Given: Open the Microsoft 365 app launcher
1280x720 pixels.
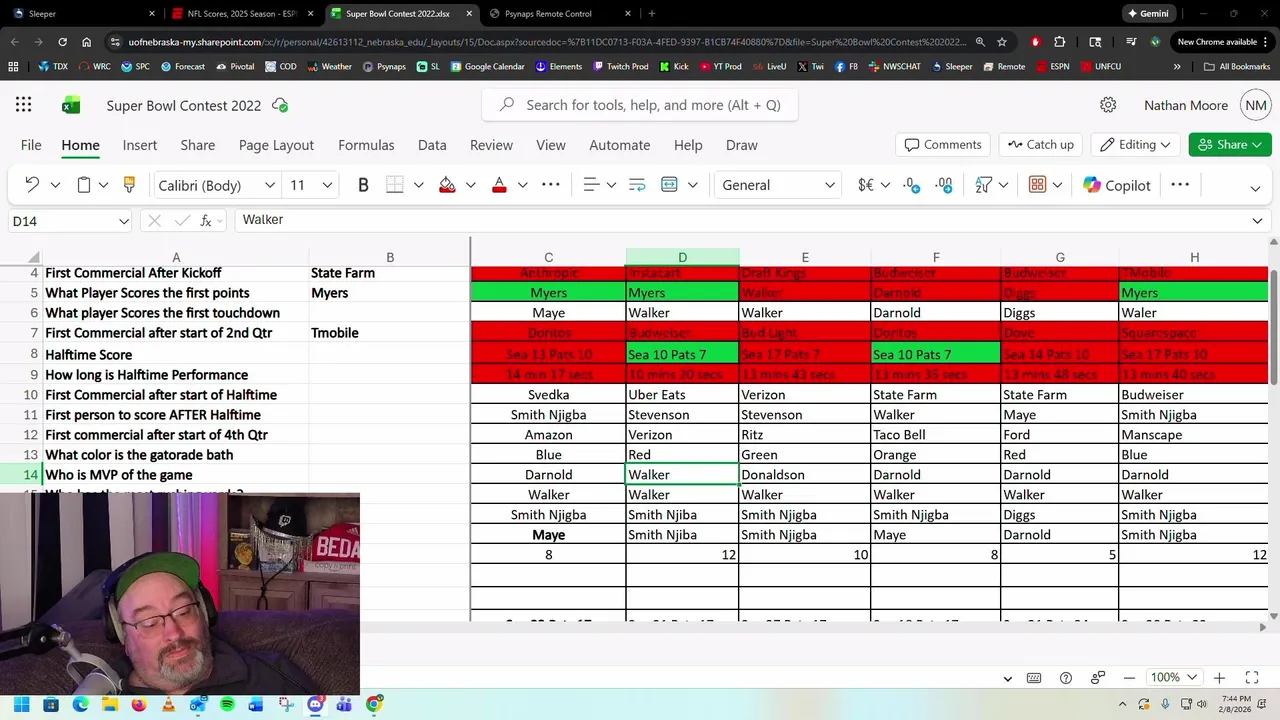Looking at the screenshot, I should coord(23,105).
